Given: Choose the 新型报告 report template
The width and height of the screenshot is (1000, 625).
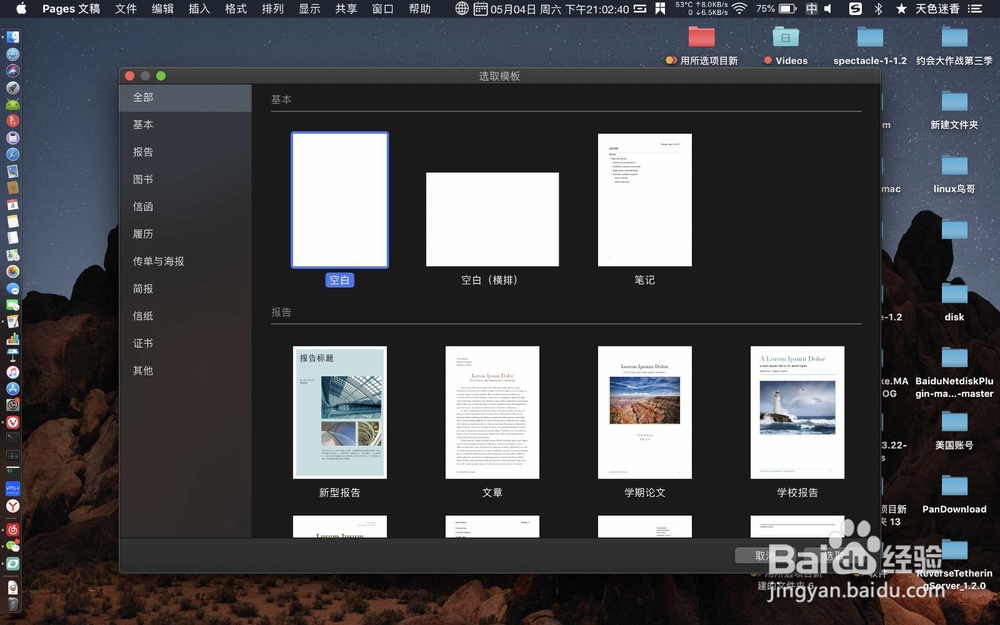Looking at the screenshot, I should pos(340,412).
